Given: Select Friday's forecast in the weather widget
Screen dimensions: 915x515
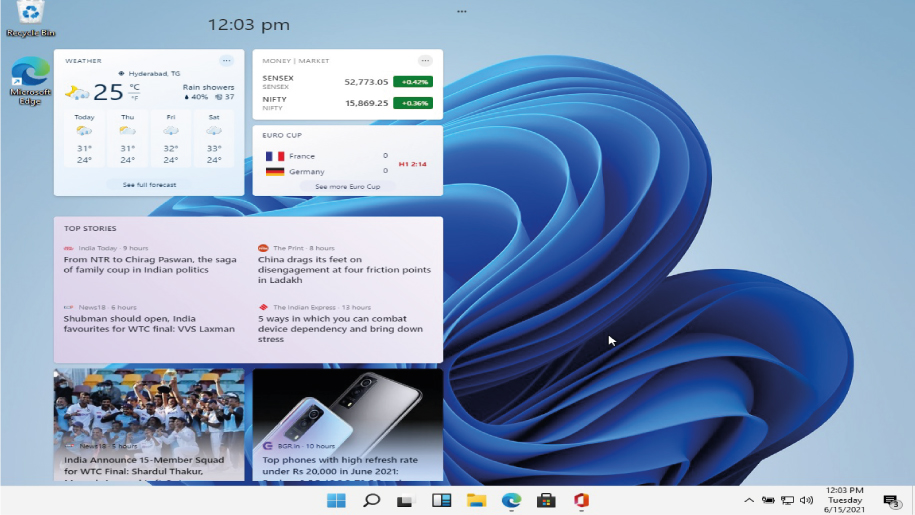Looking at the screenshot, I should tap(171, 138).
